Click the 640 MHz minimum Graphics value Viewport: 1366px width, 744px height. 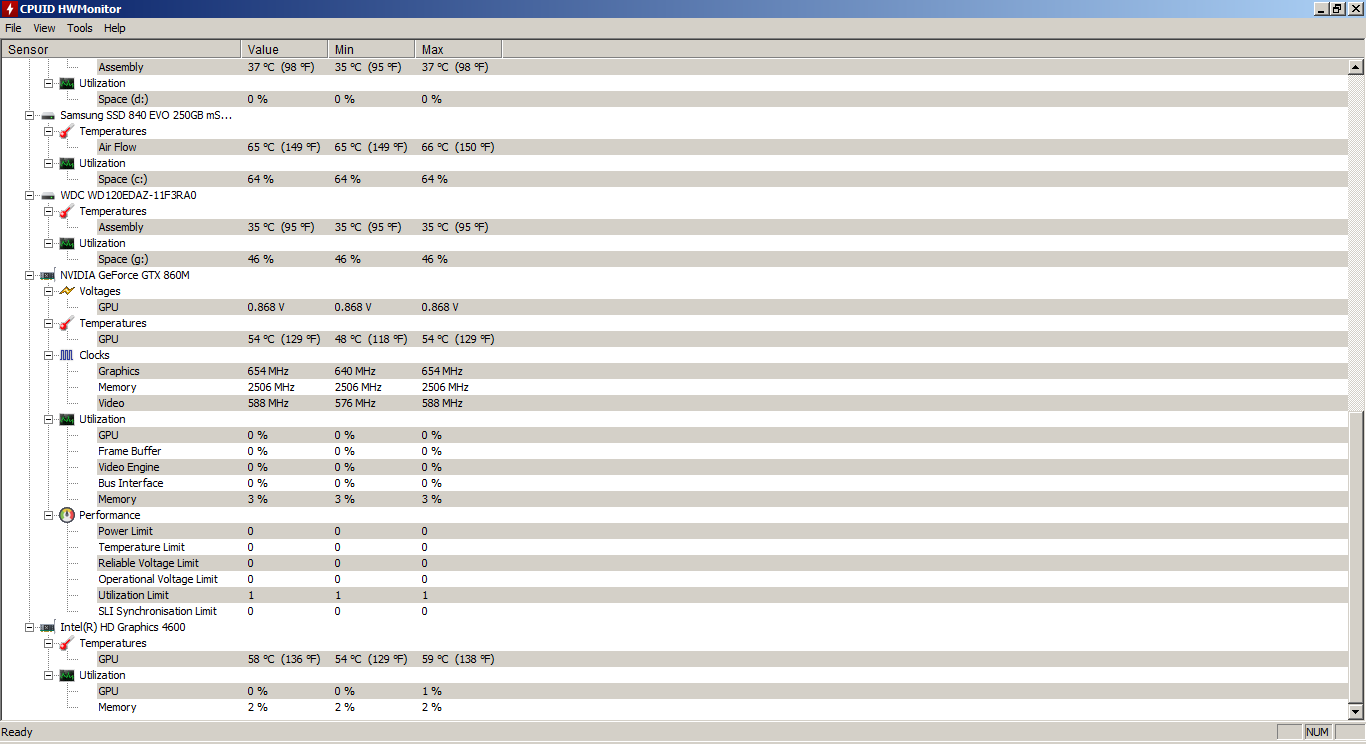click(x=355, y=371)
